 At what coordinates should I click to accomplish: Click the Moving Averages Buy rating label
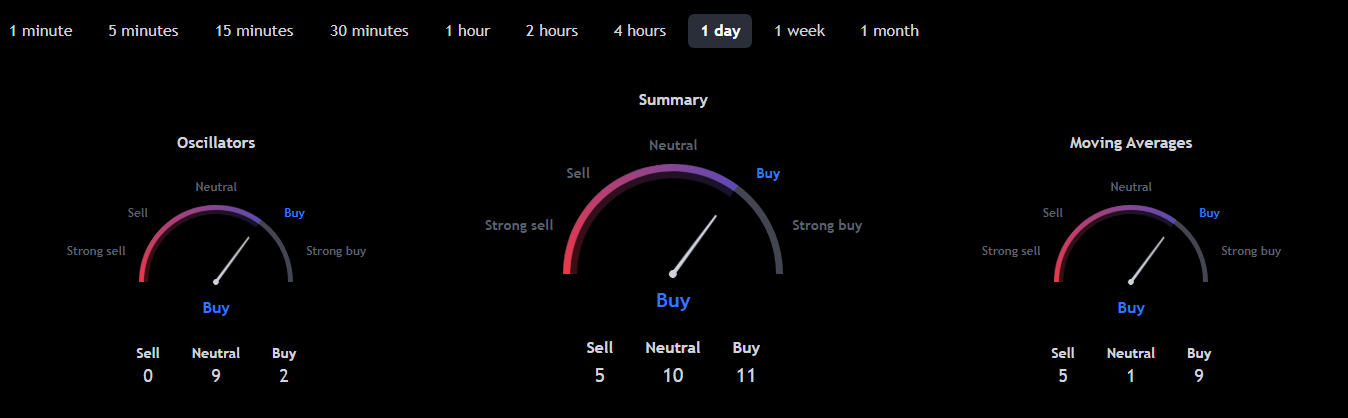pyautogui.click(x=1131, y=308)
